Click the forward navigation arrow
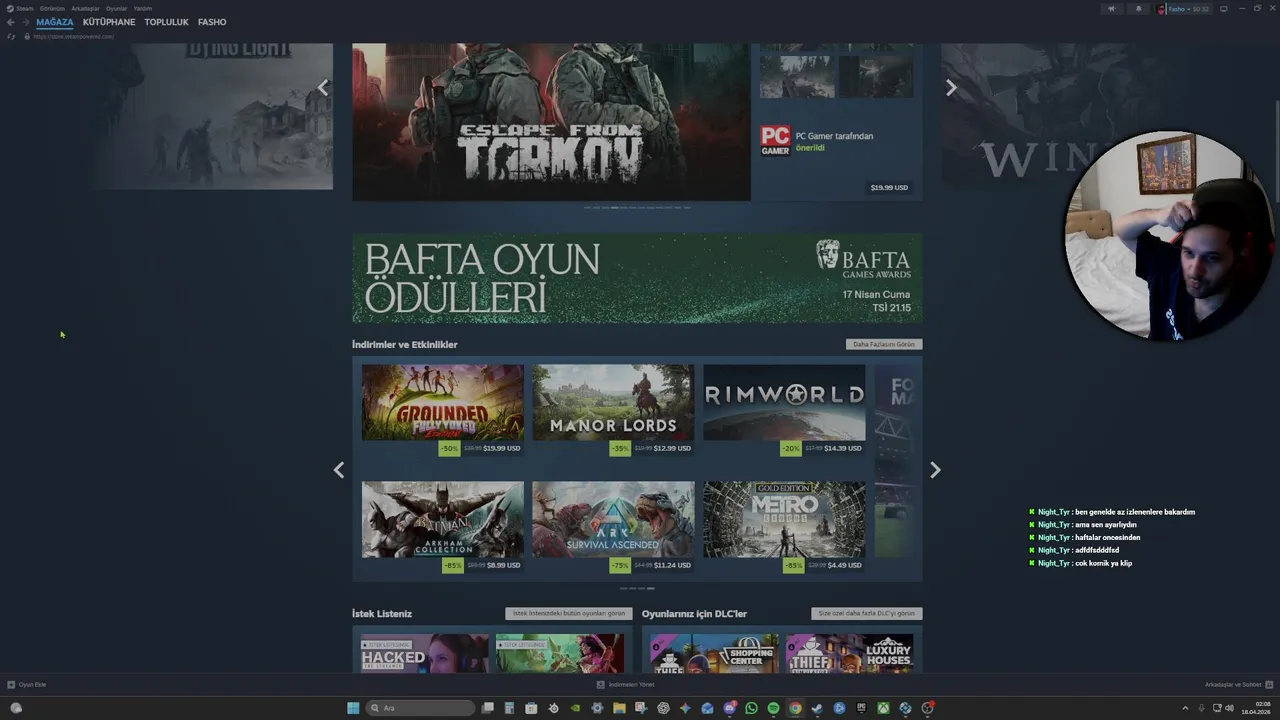The image size is (1280, 720). [25, 22]
